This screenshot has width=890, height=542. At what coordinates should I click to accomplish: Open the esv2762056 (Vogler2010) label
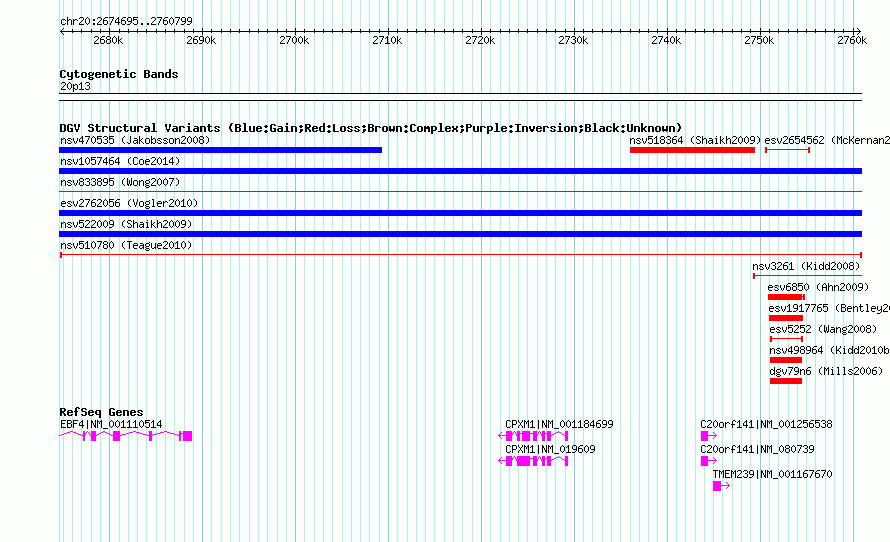tap(129, 203)
